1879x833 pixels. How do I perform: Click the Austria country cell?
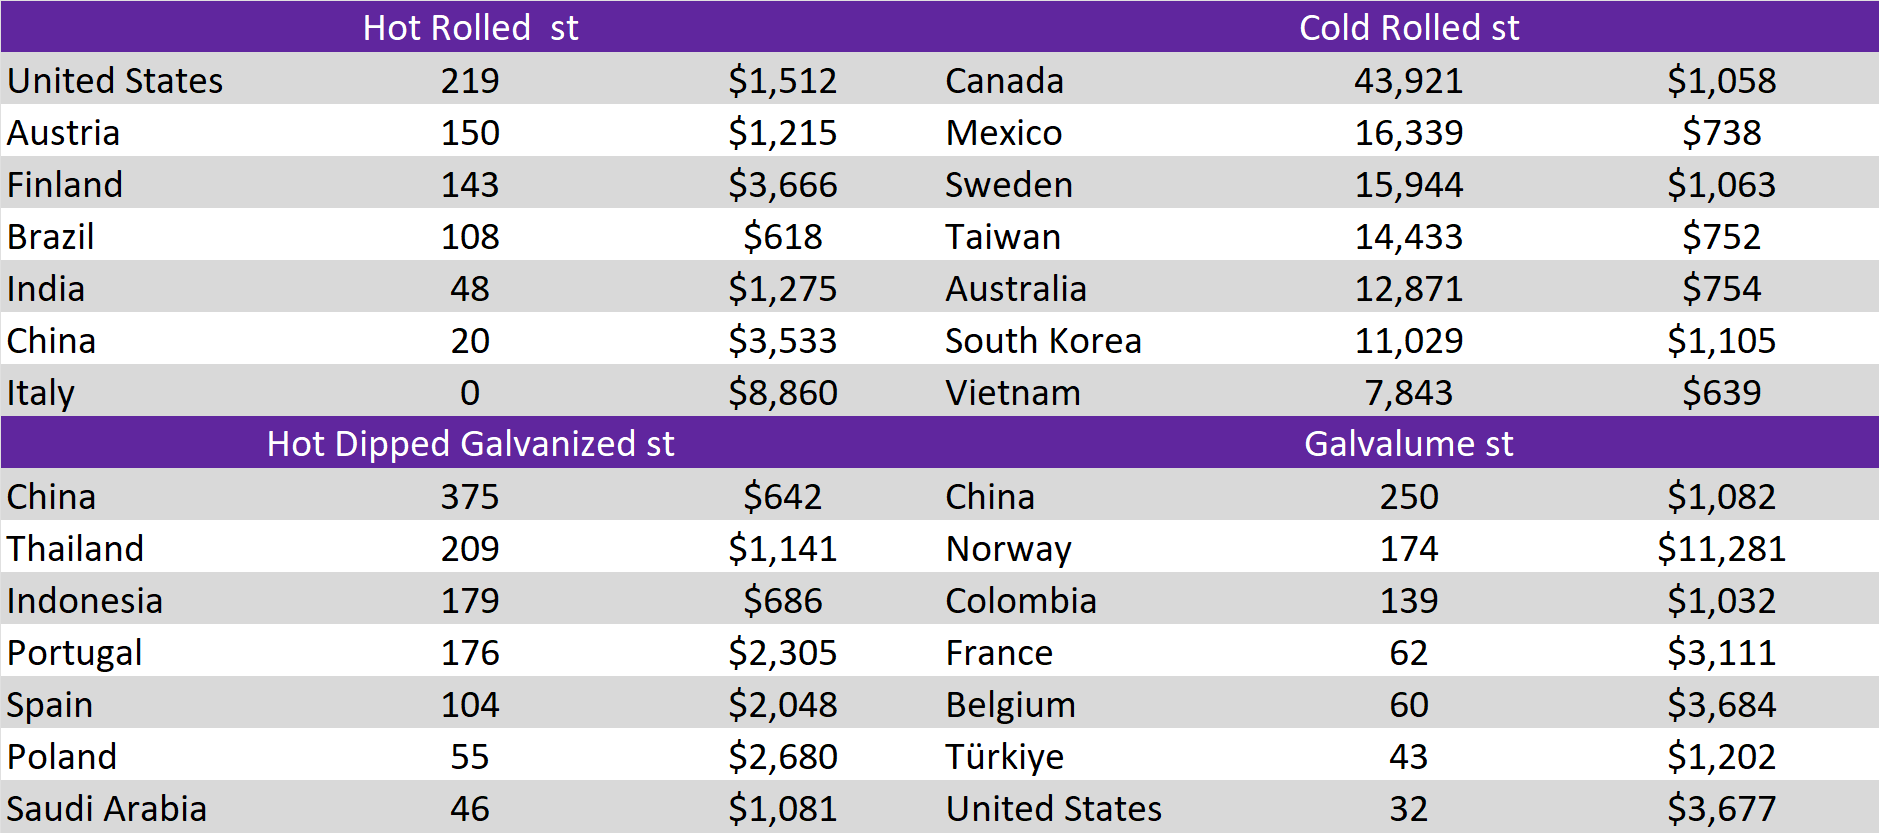point(64,132)
